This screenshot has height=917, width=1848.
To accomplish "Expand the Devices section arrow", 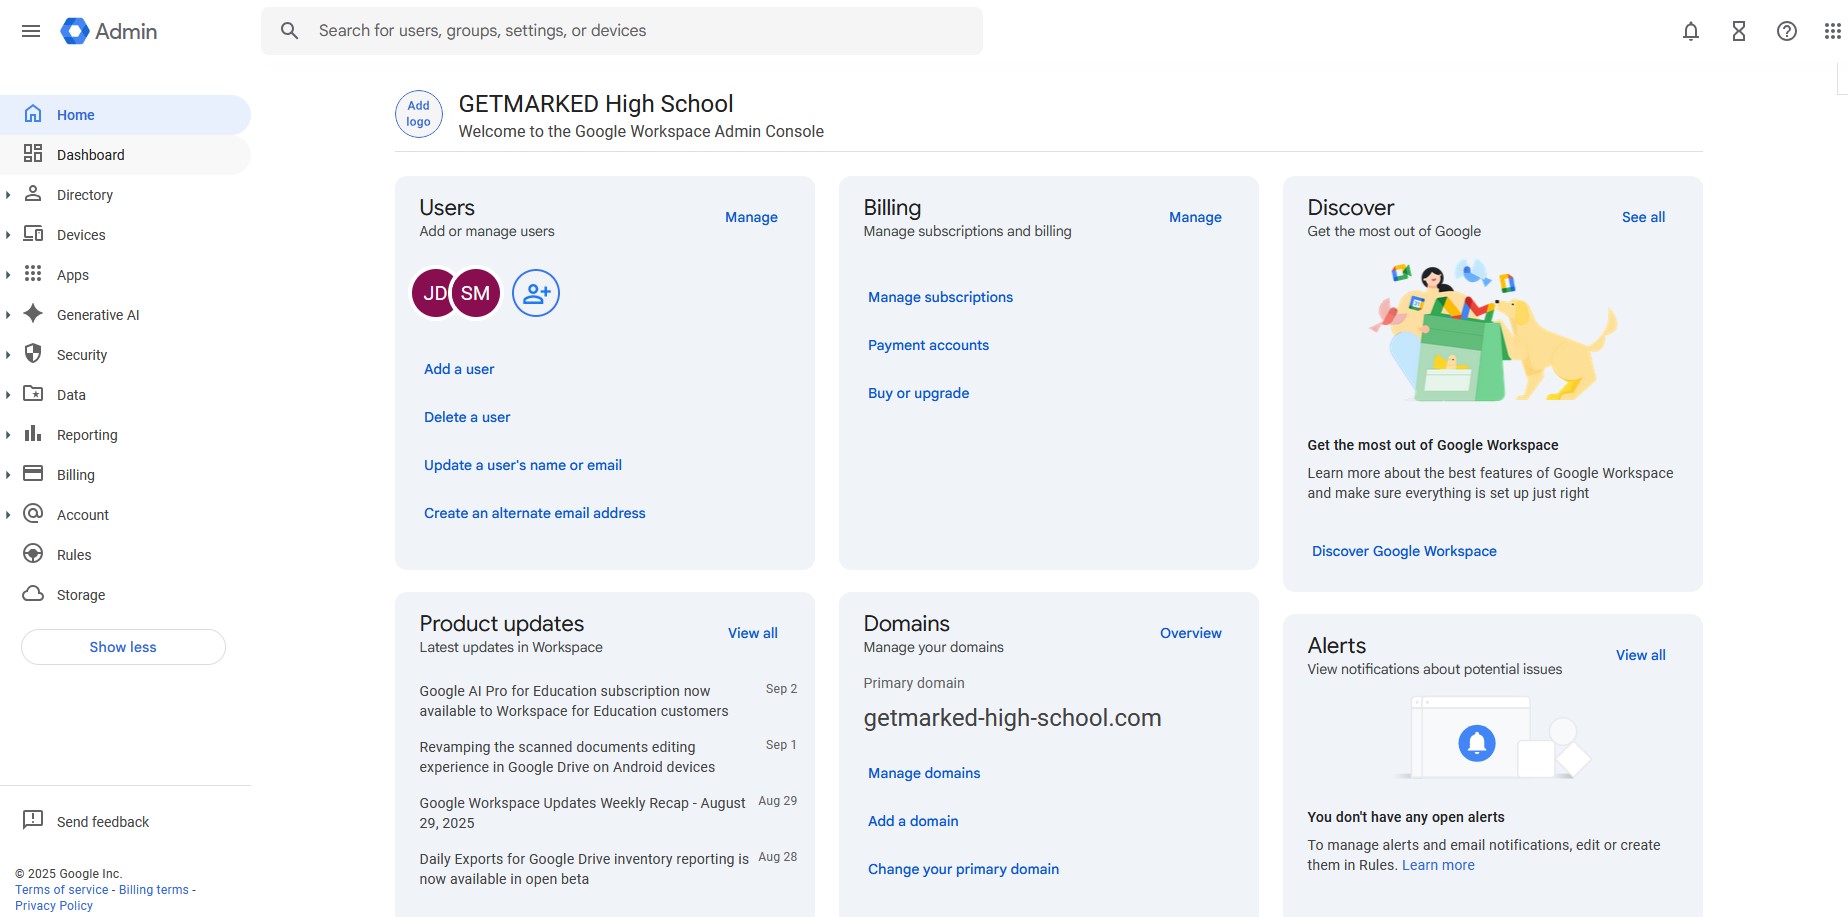I will pyautogui.click(x=8, y=235).
